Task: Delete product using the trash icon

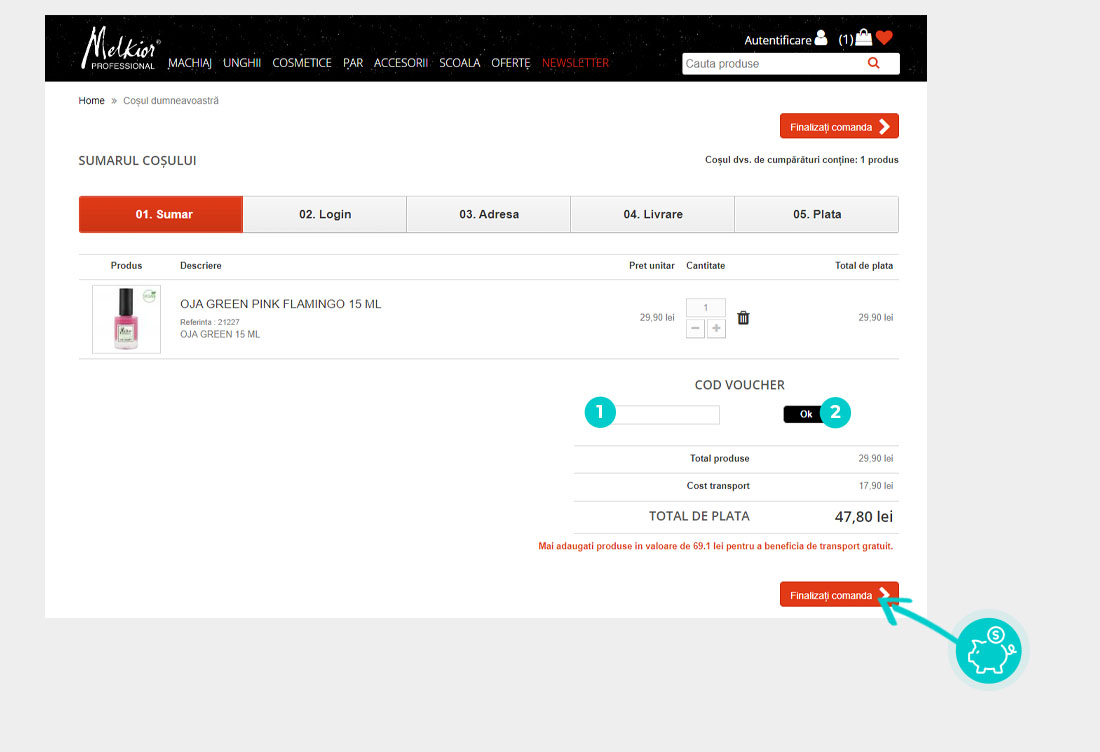Action: click(743, 318)
